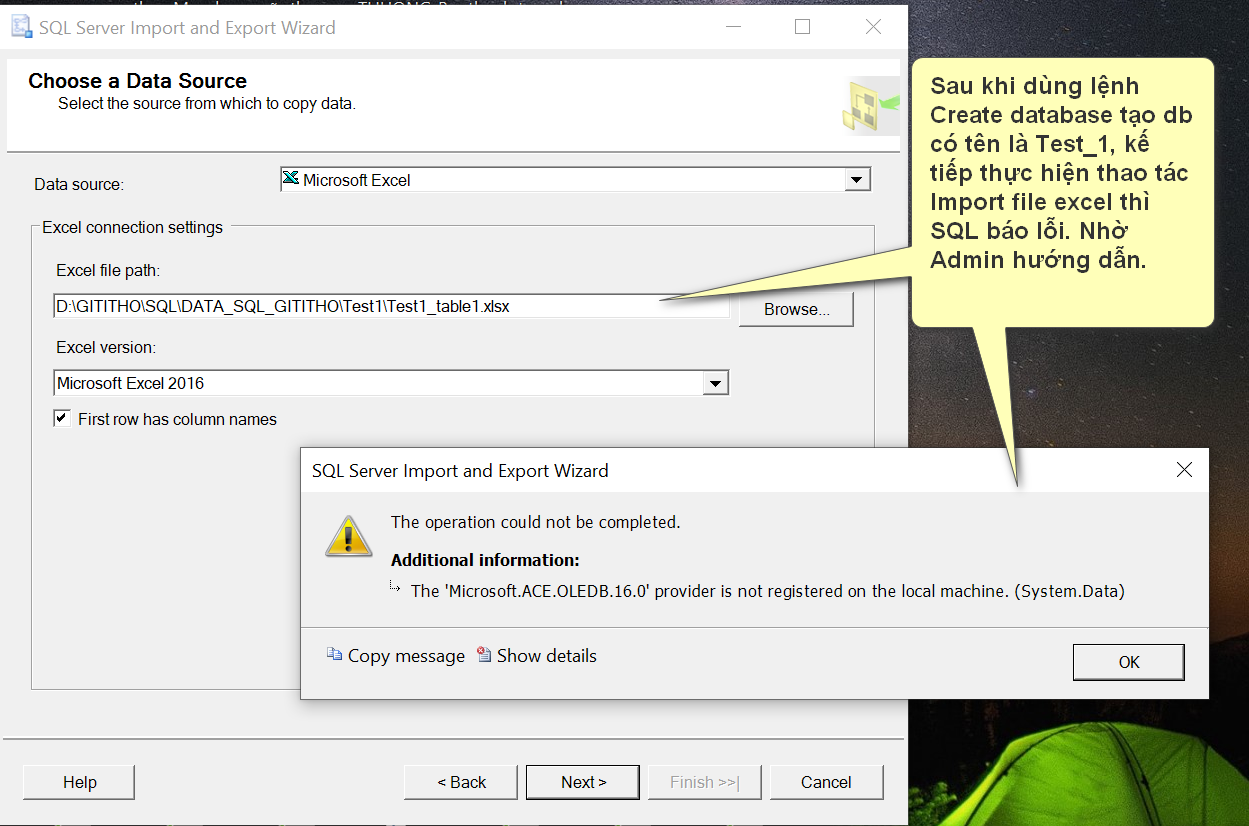
Task: Click the Excel file path field
Action: tap(391, 306)
